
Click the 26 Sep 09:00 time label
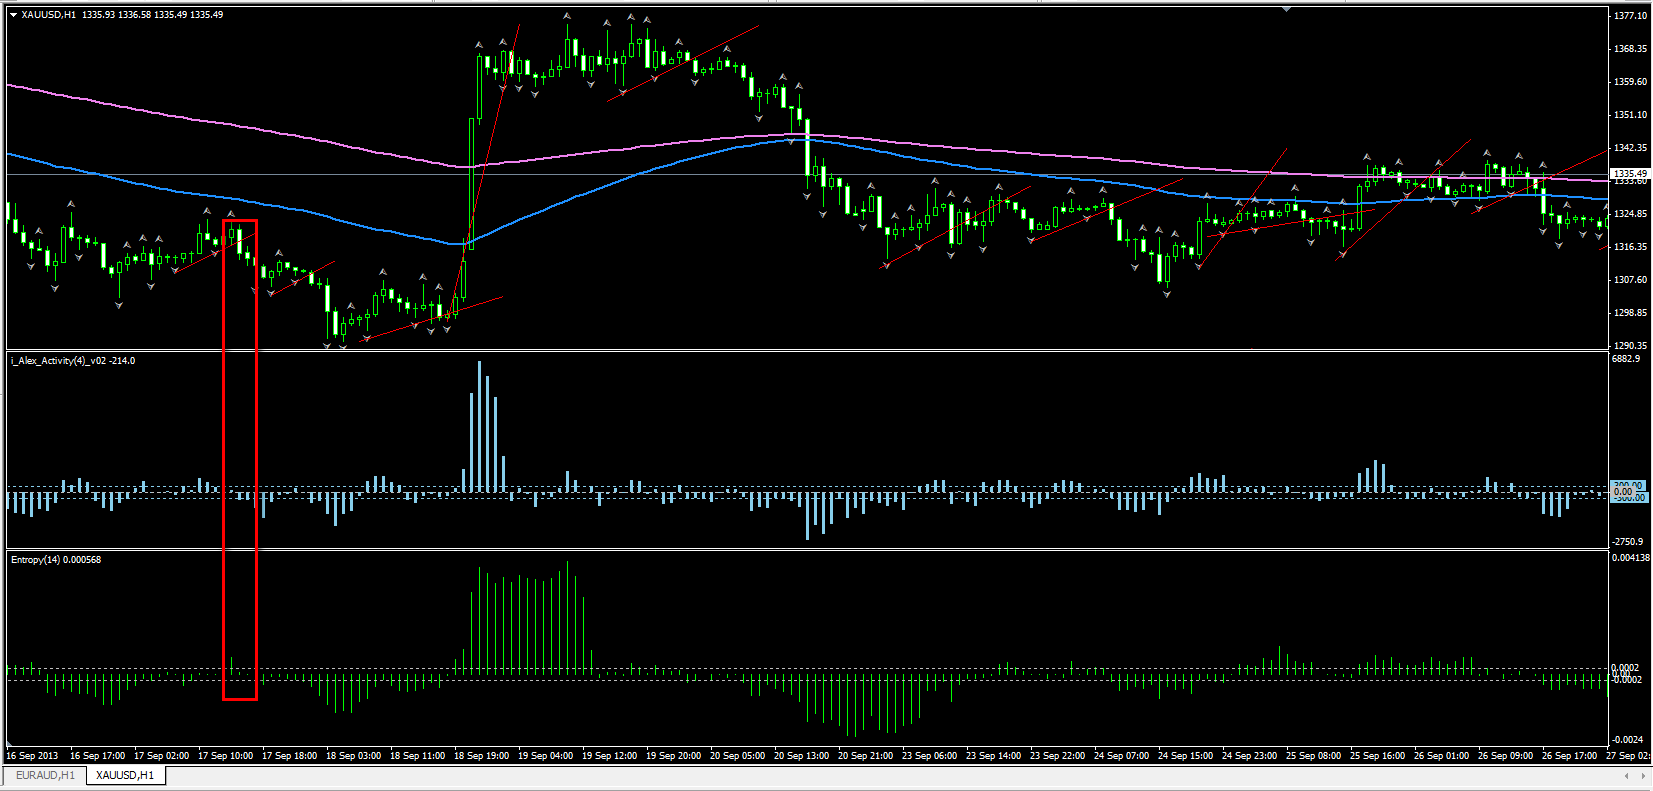point(1505,756)
